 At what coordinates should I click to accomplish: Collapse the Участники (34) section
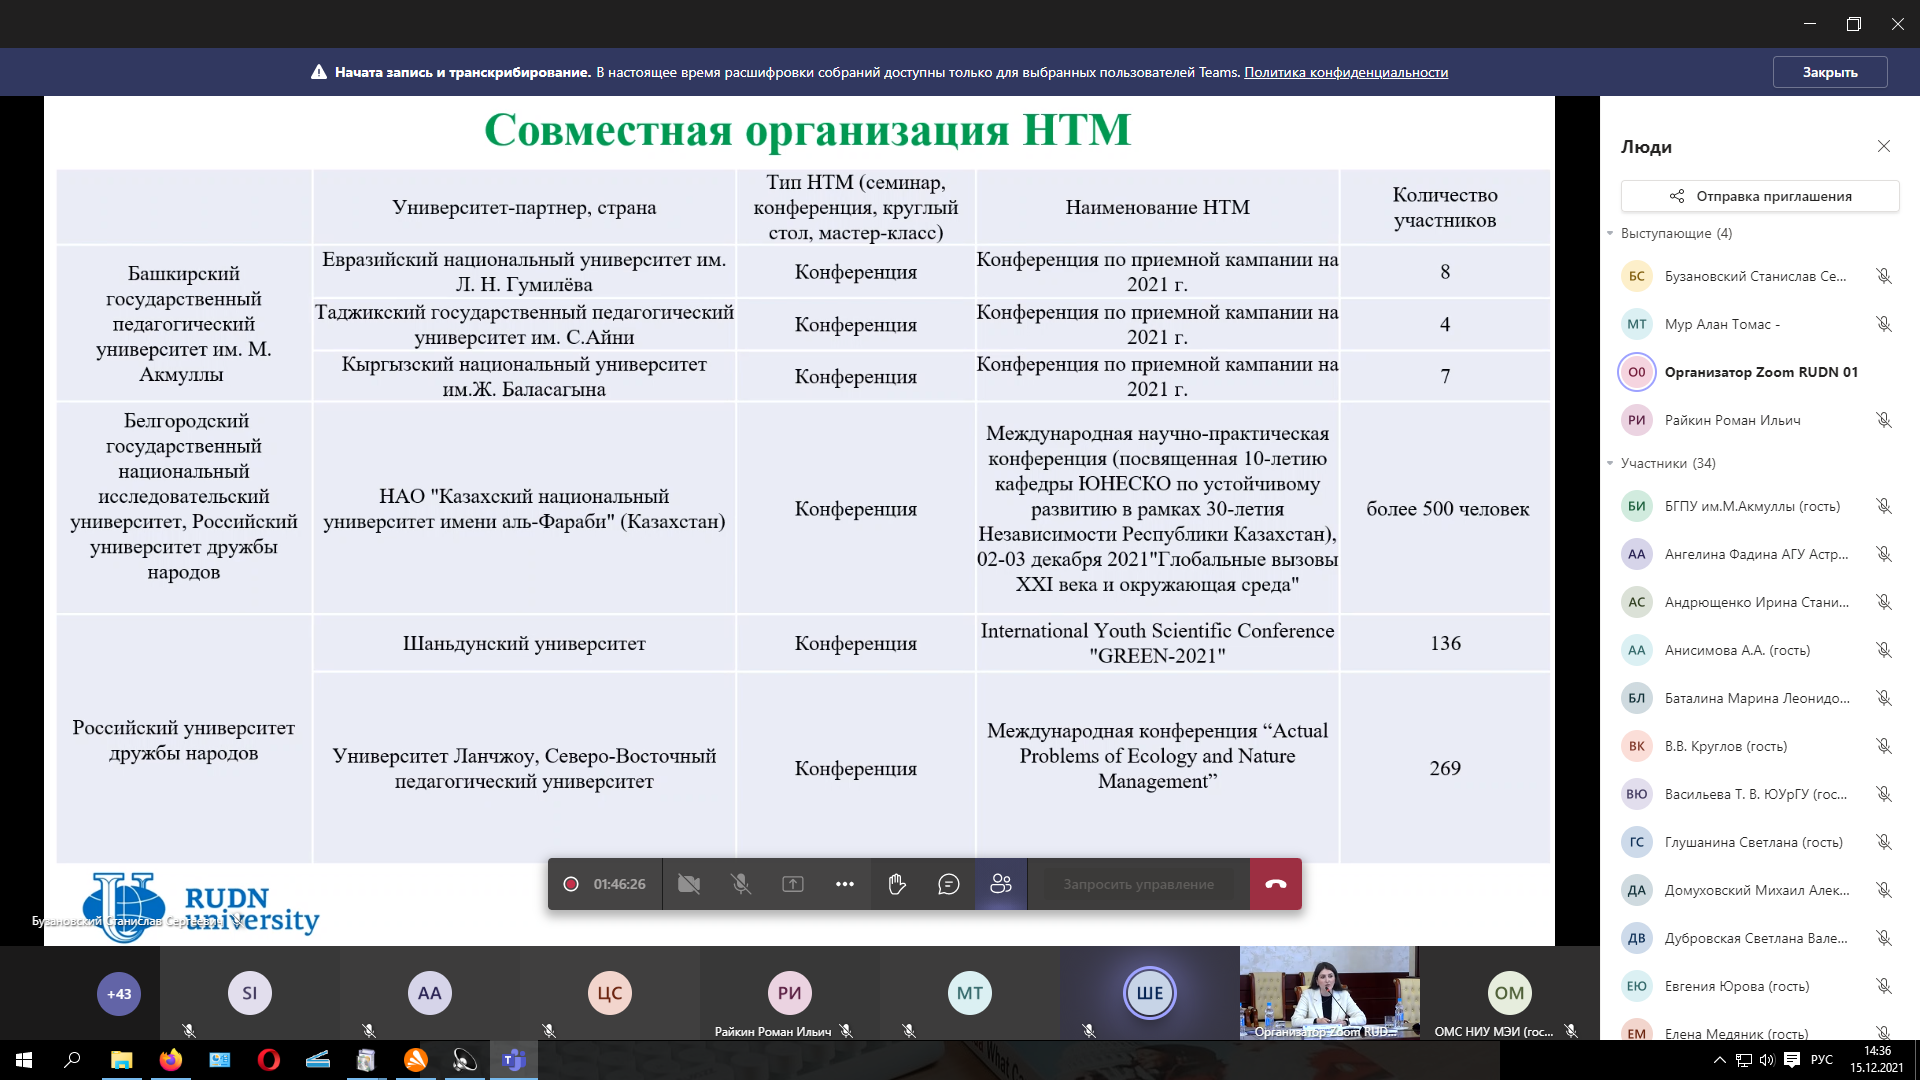click(1611, 464)
